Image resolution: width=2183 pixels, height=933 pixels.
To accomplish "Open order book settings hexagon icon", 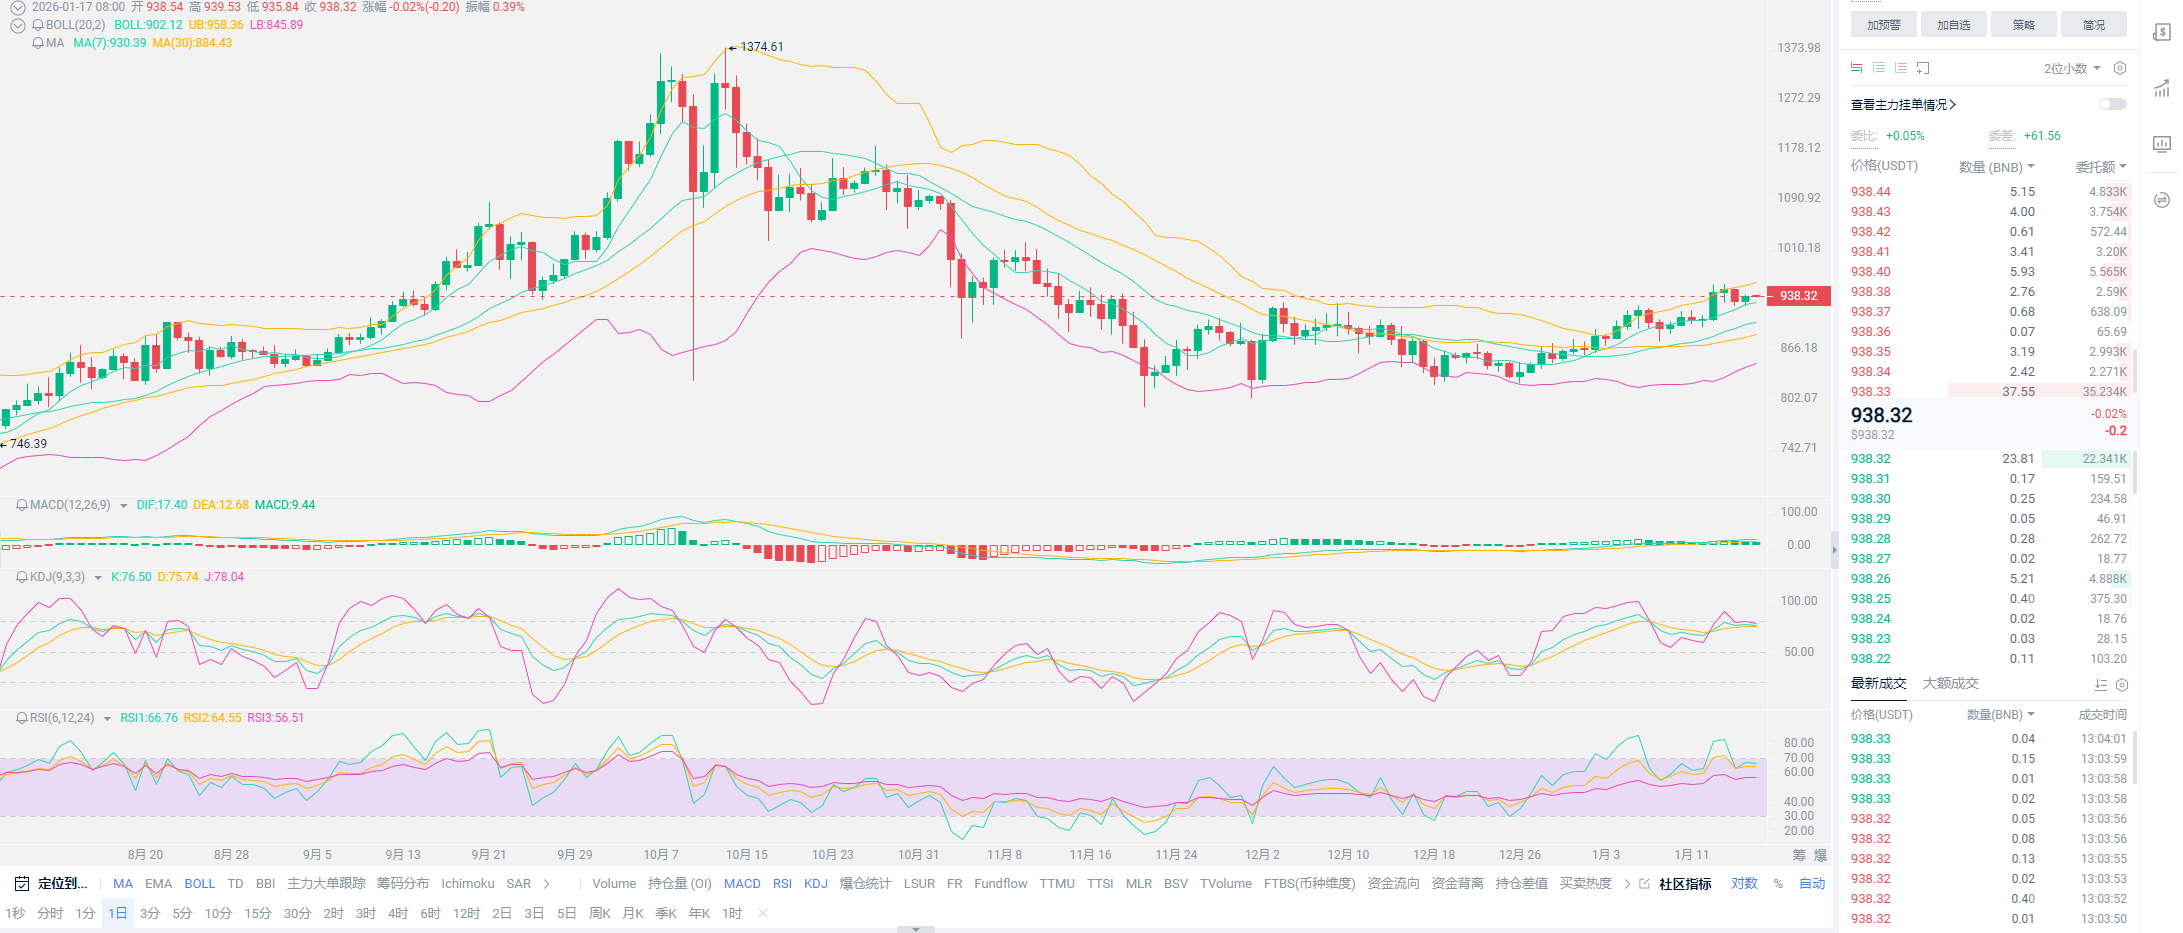I will 2120,68.
